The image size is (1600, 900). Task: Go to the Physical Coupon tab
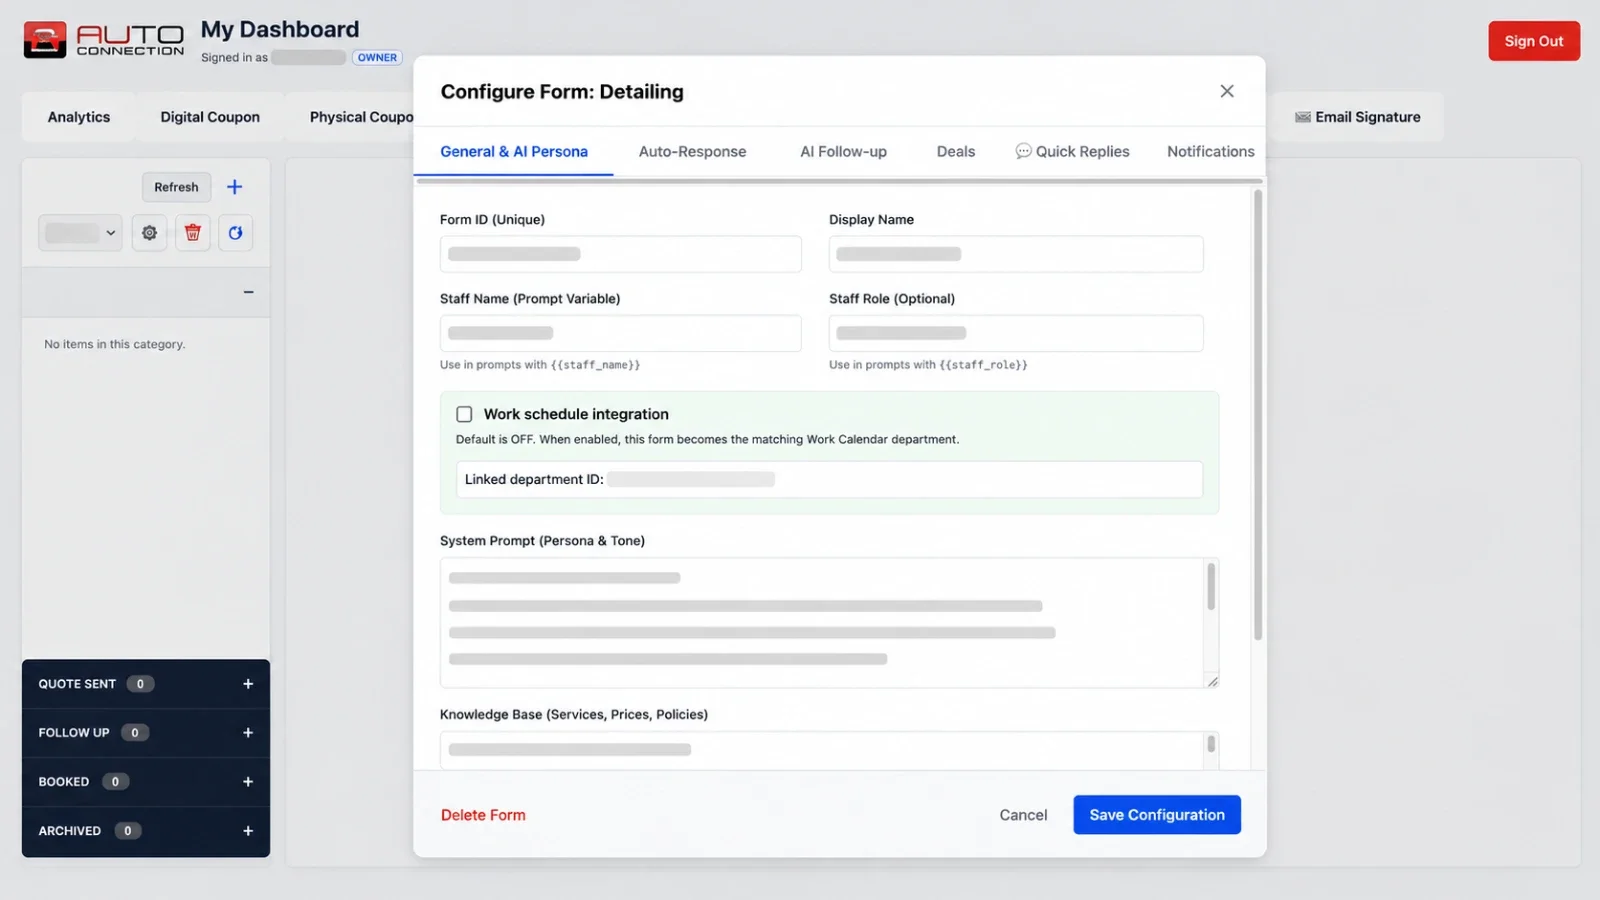pos(361,117)
